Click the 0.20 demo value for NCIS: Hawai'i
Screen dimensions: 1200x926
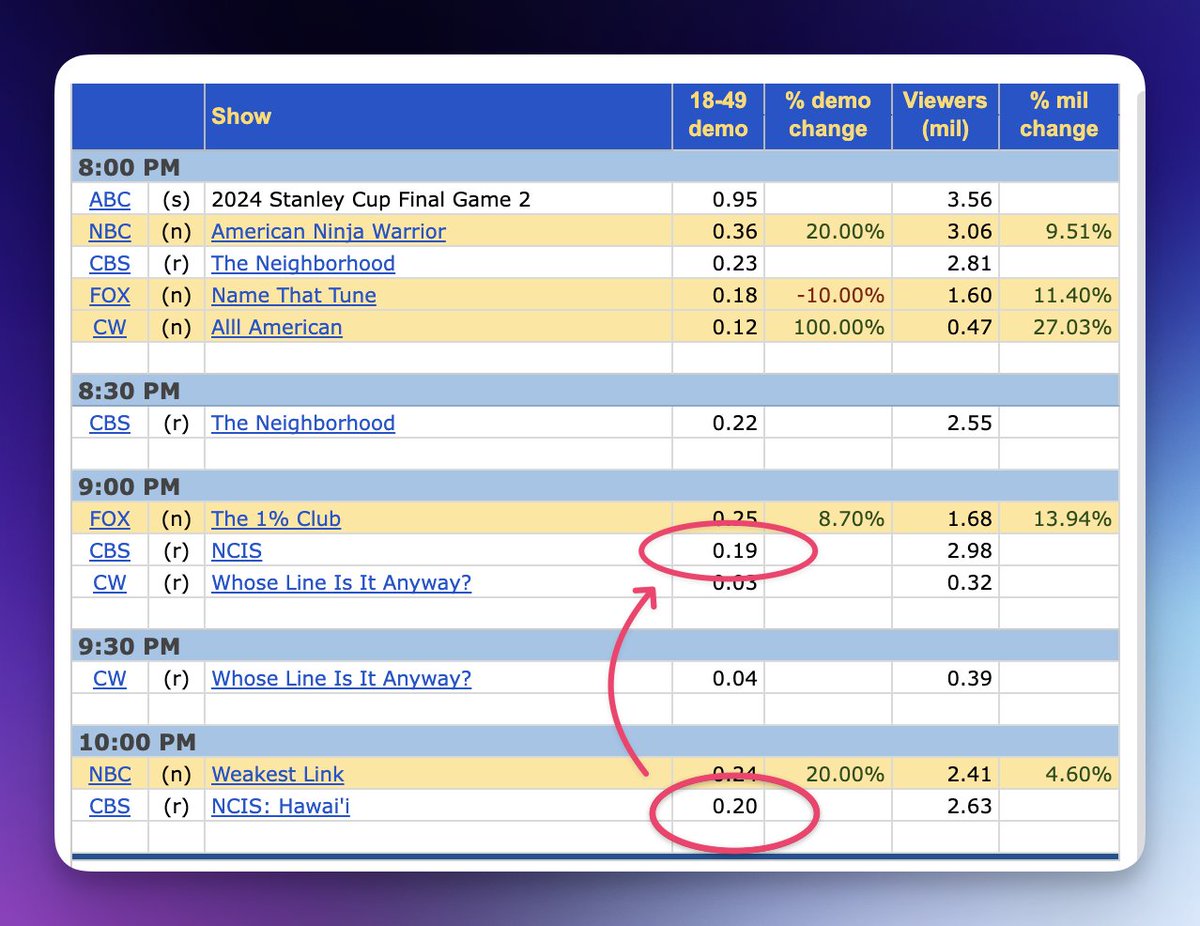735,806
